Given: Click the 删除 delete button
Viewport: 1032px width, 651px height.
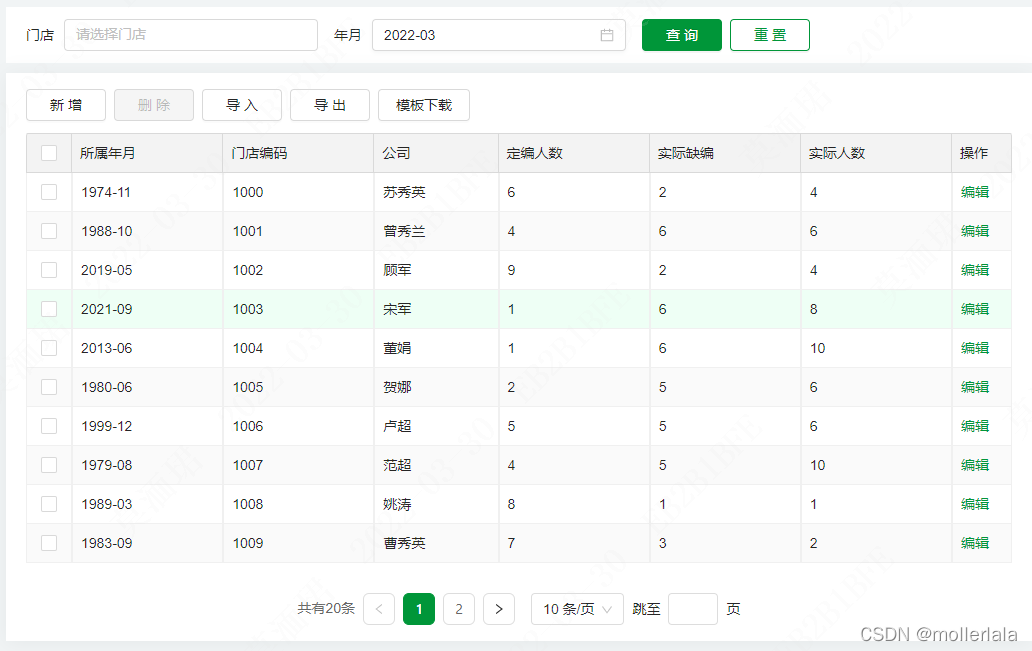Looking at the screenshot, I should 154,105.
